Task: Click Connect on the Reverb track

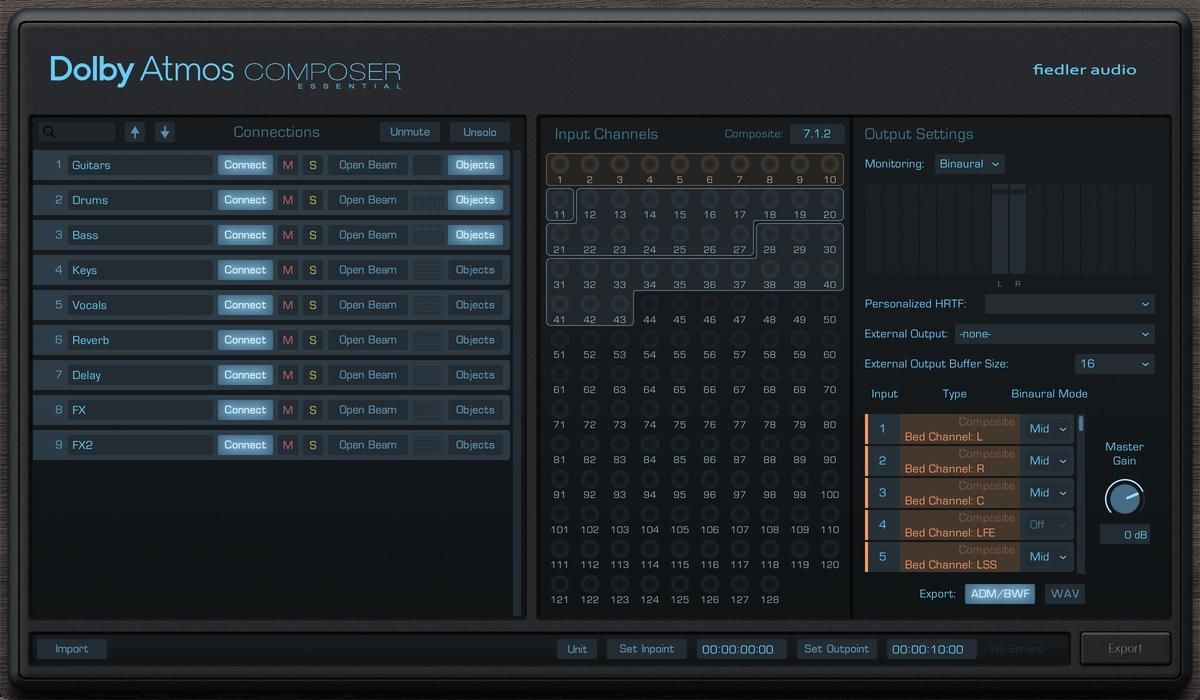Action: [245, 340]
